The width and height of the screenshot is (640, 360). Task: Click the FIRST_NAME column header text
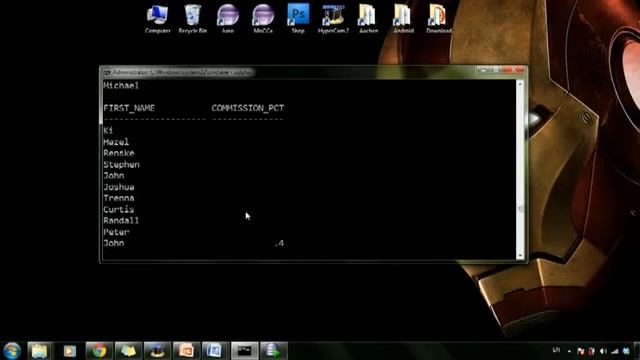coord(129,108)
